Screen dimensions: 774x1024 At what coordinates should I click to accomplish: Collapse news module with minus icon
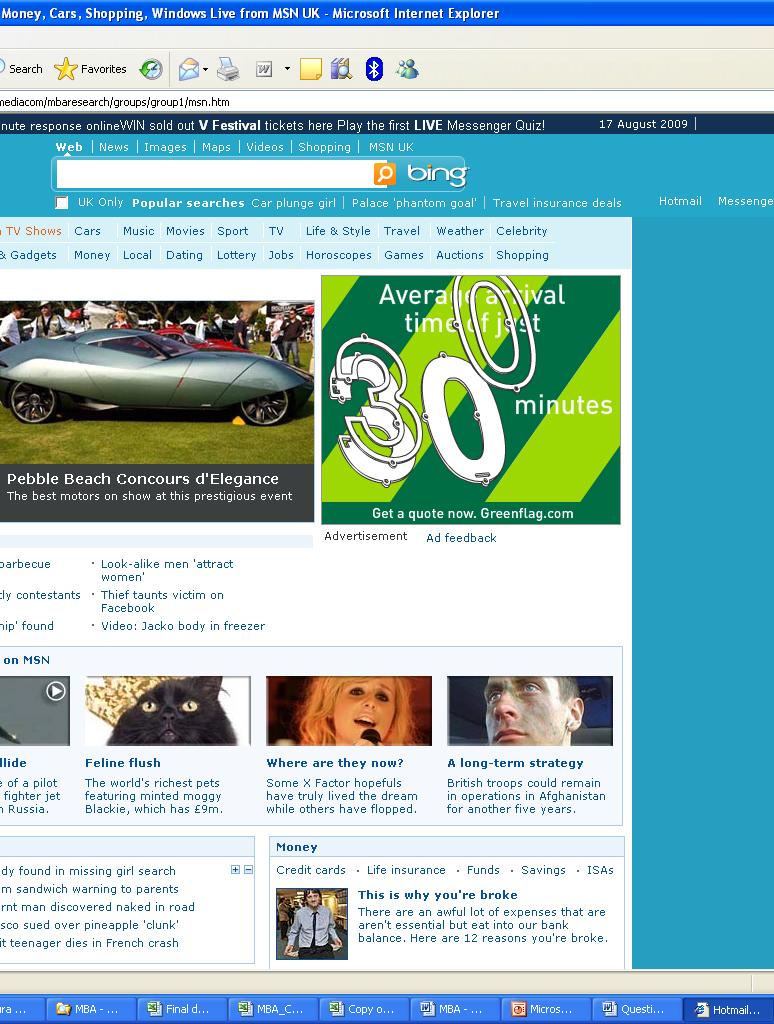(x=248, y=870)
